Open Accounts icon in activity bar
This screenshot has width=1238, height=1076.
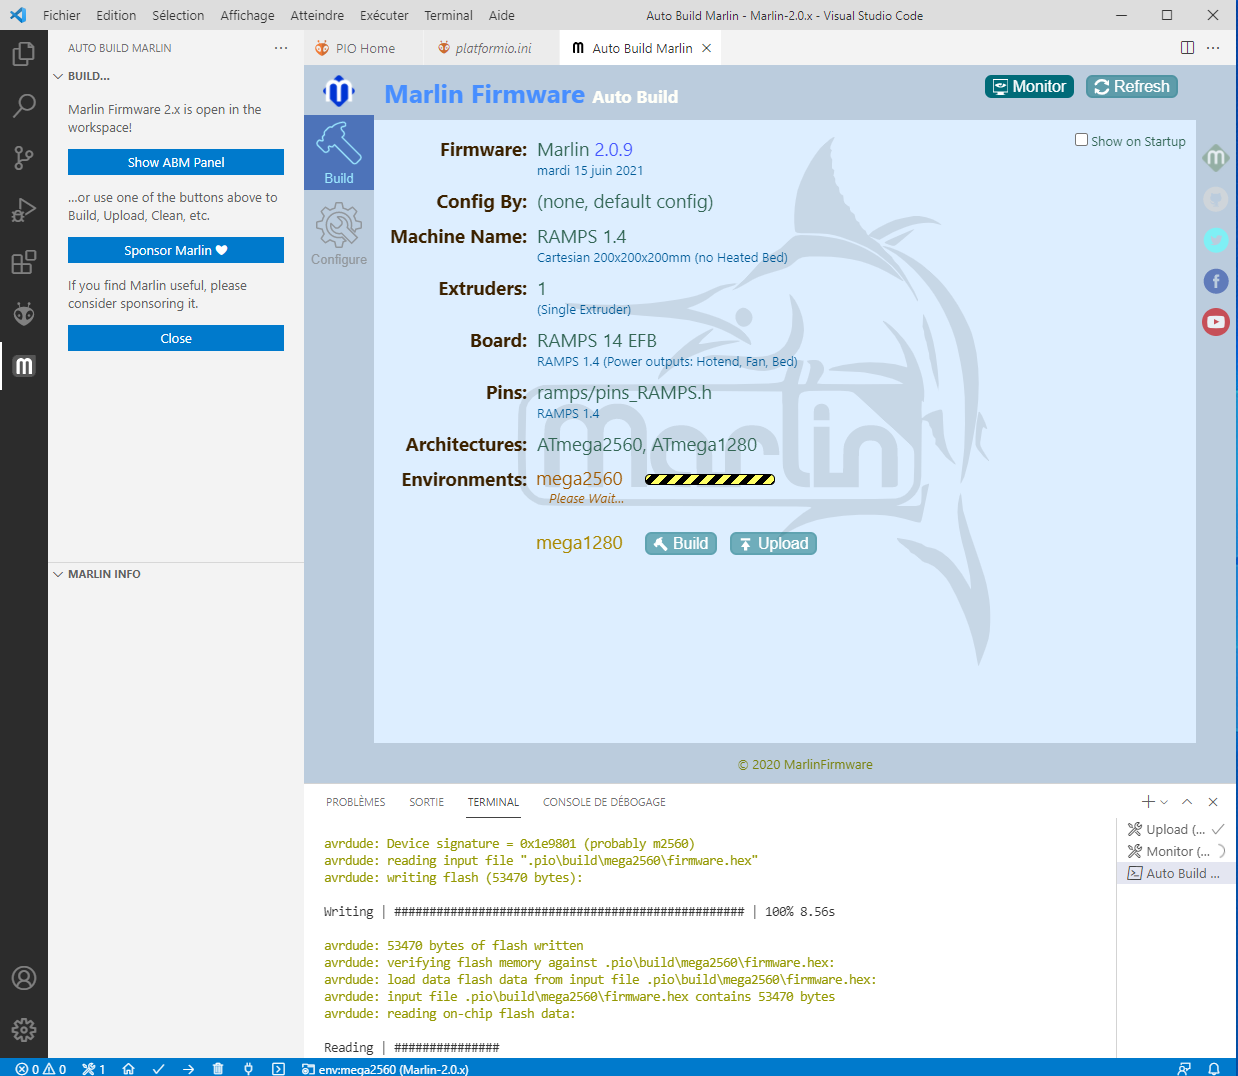(x=24, y=978)
